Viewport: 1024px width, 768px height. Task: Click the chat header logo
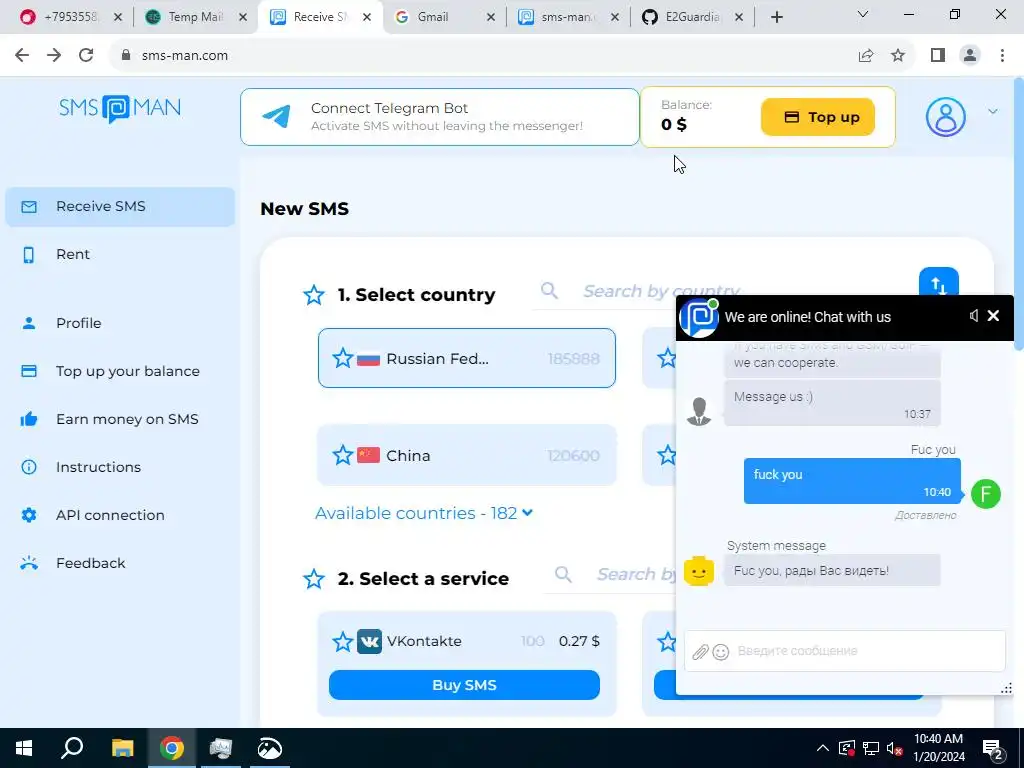[699, 317]
